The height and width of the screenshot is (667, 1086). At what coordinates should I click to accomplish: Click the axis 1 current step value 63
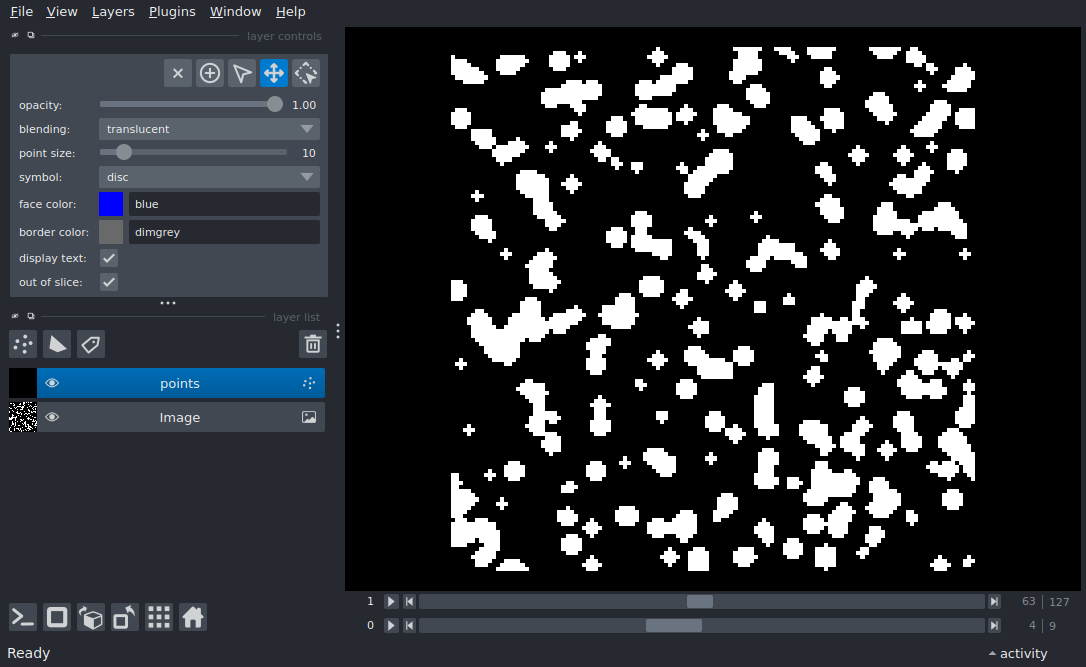1029,602
